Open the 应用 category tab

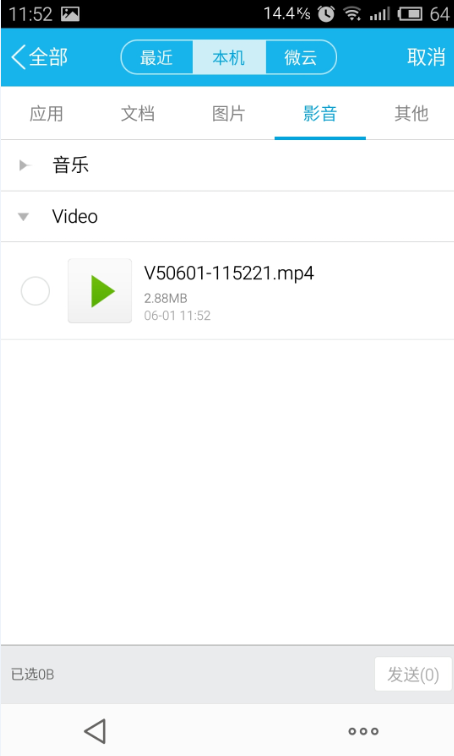click(x=46, y=114)
